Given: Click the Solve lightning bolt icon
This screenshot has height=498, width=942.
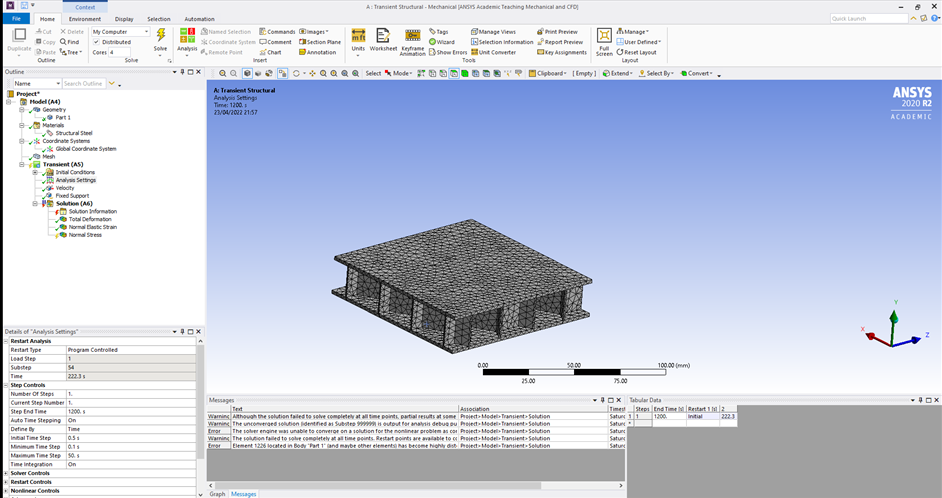Looking at the screenshot, I should pyautogui.click(x=160, y=36).
